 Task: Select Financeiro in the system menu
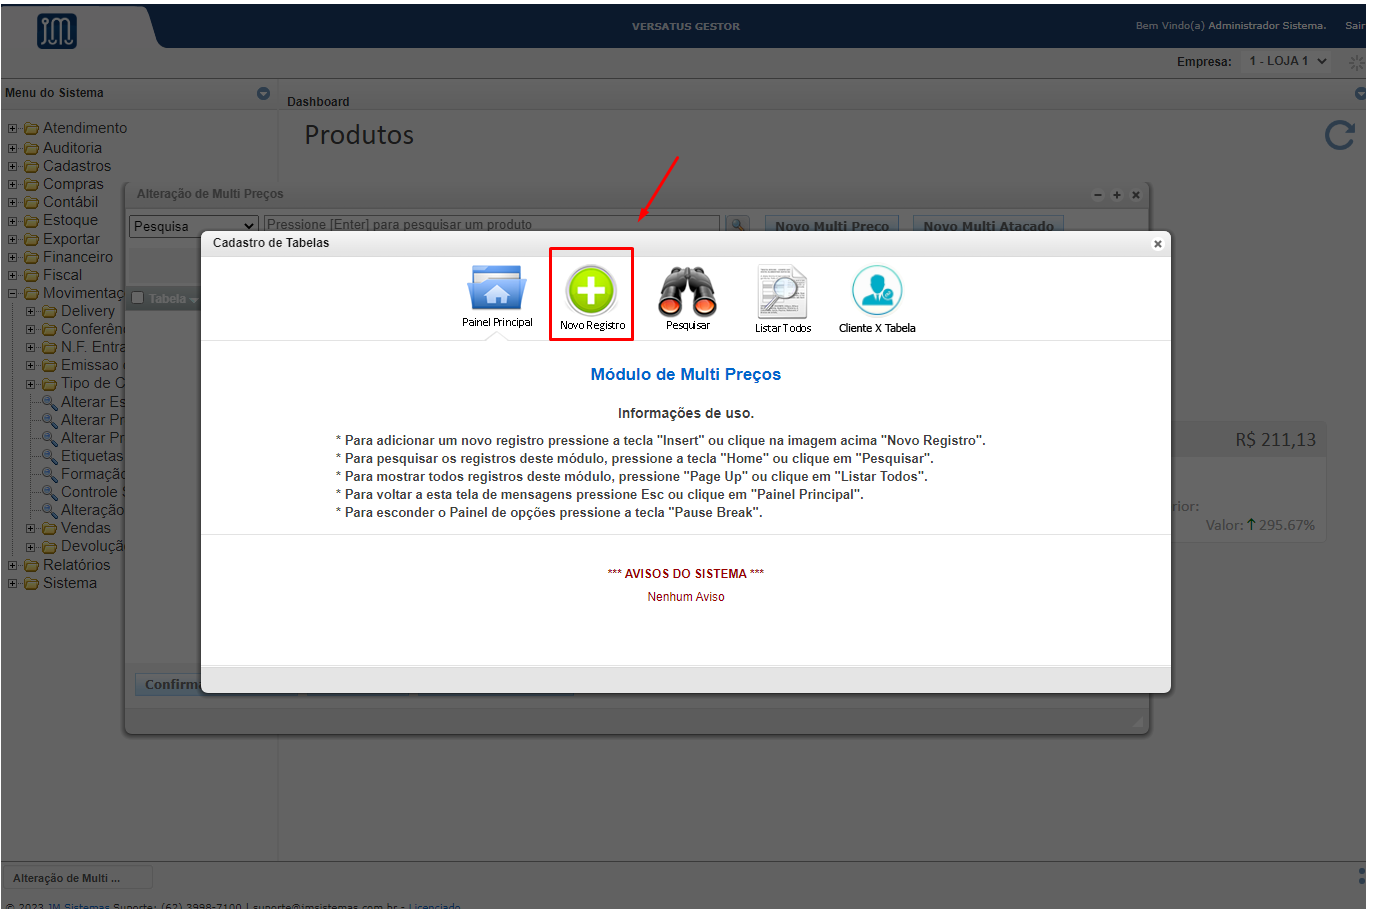click(77, 257)
